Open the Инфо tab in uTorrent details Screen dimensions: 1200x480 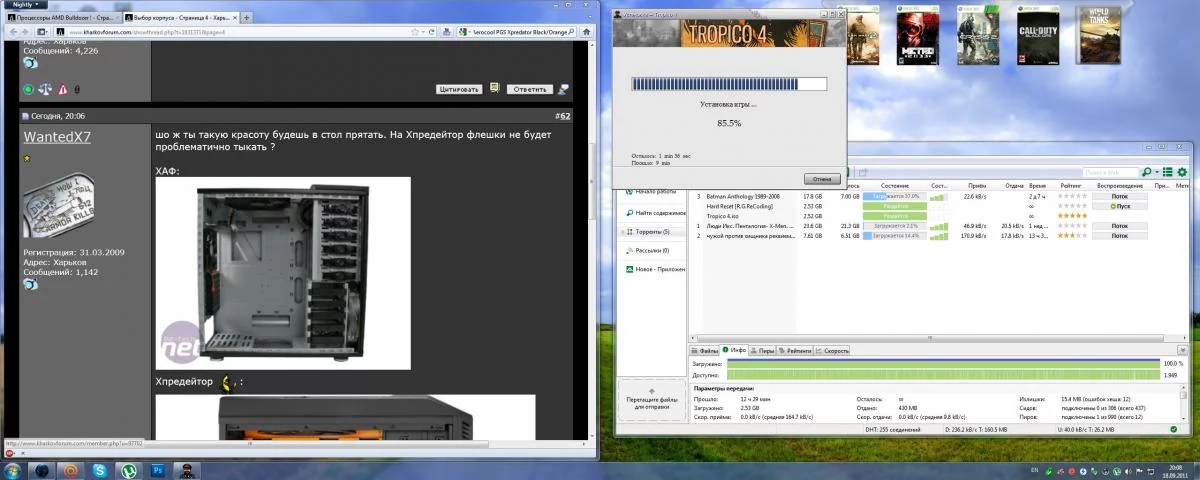pos(735,351)
